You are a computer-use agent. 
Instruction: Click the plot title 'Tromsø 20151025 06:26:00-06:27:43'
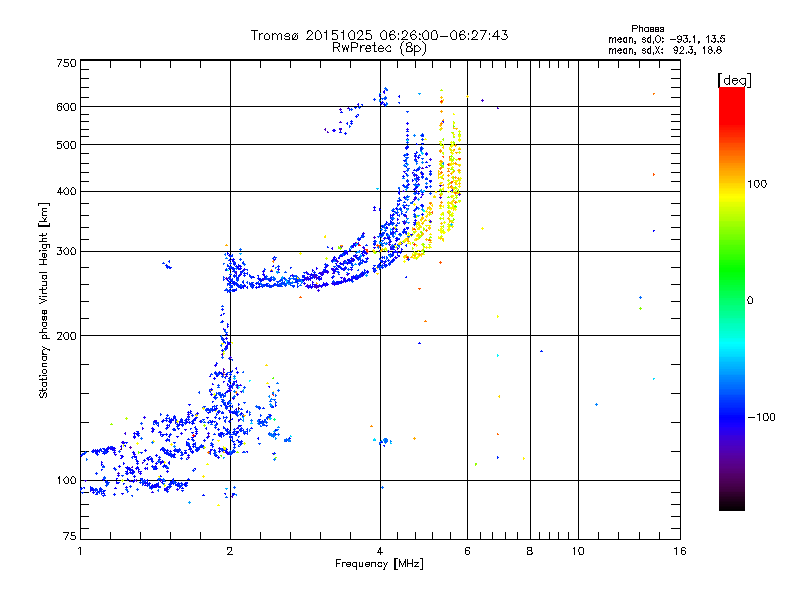[x=379, y=35]
